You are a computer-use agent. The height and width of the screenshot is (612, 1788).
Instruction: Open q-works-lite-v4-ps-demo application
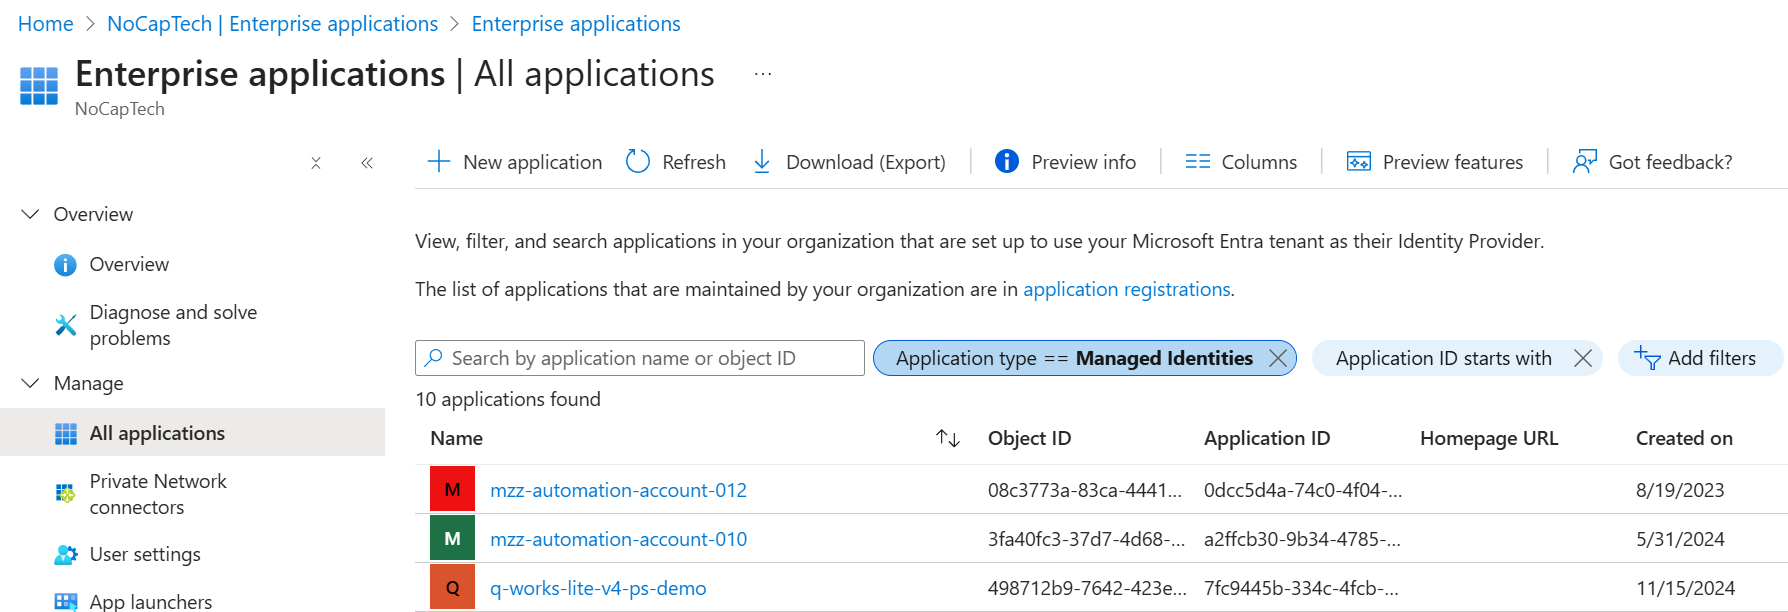[598, 588]
